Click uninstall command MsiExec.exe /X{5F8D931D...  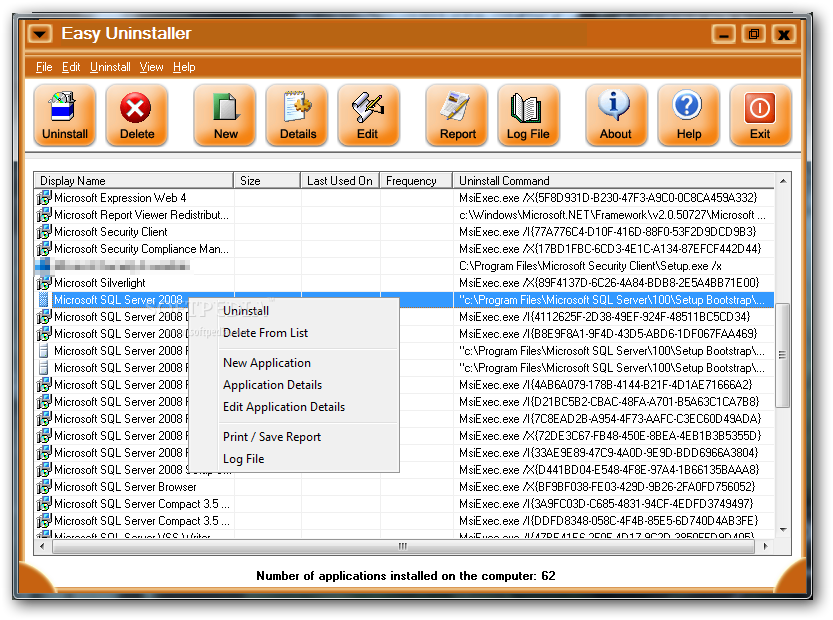coord(608,198)
